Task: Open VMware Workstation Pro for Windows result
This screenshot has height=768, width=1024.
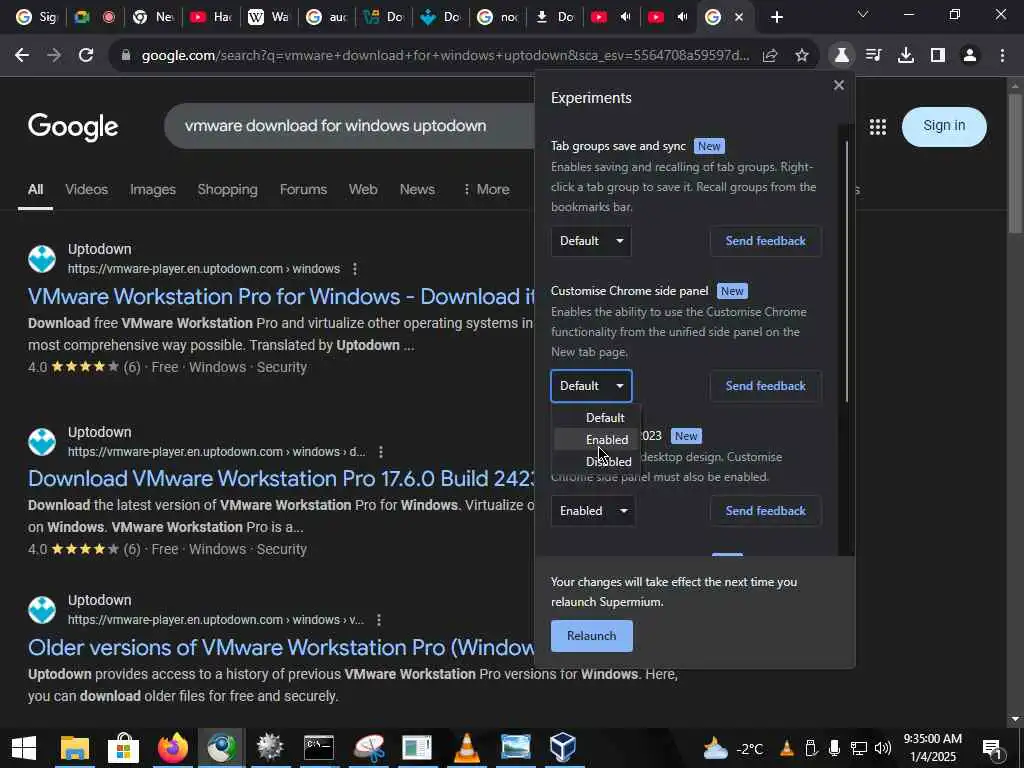Action: [x=281, y=296]
